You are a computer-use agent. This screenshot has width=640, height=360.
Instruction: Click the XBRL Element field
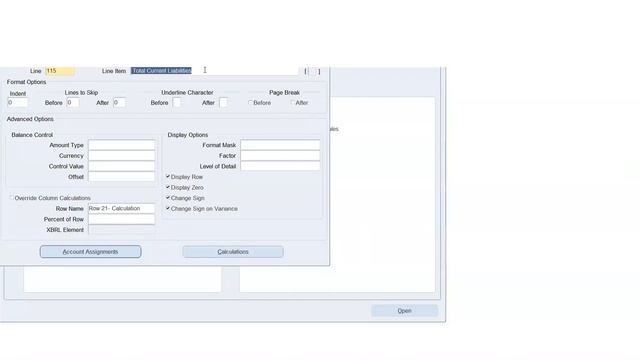(x=122, y=230)
